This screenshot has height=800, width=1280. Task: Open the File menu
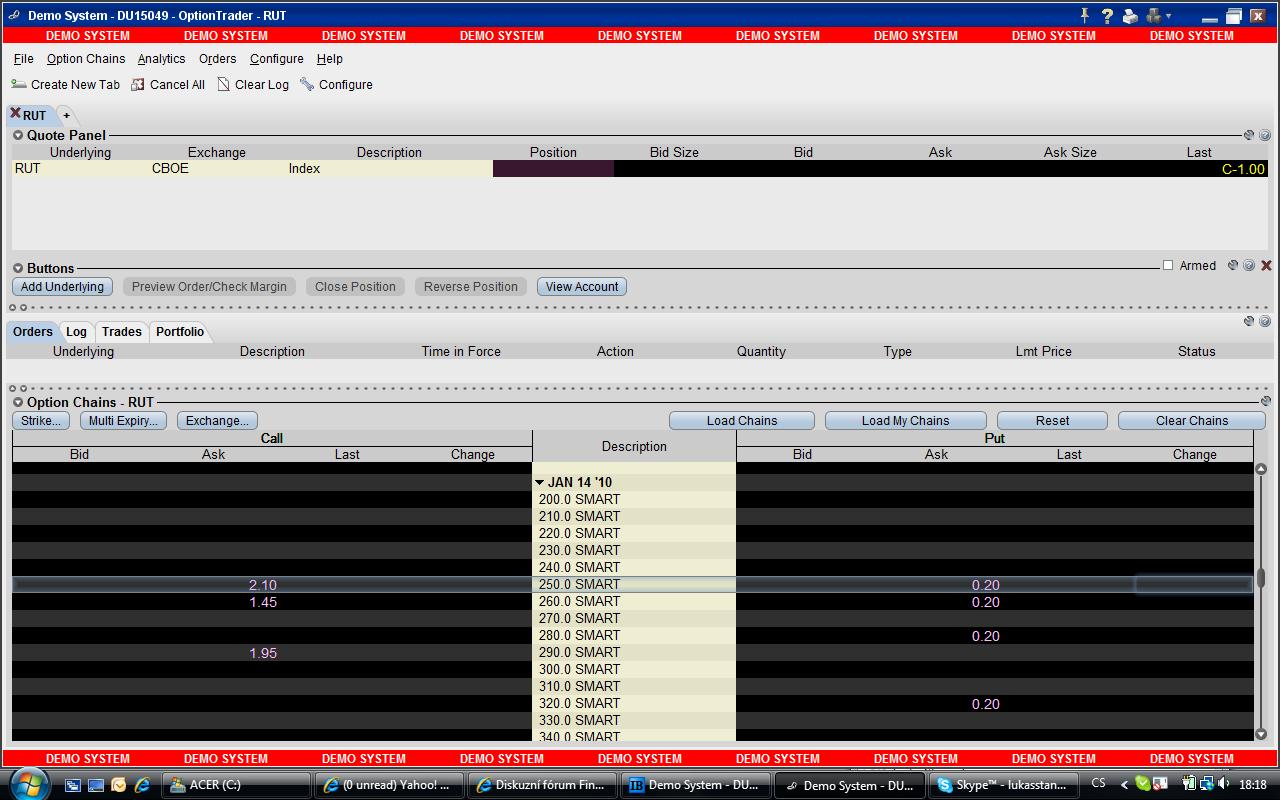[x=24, y=59]
